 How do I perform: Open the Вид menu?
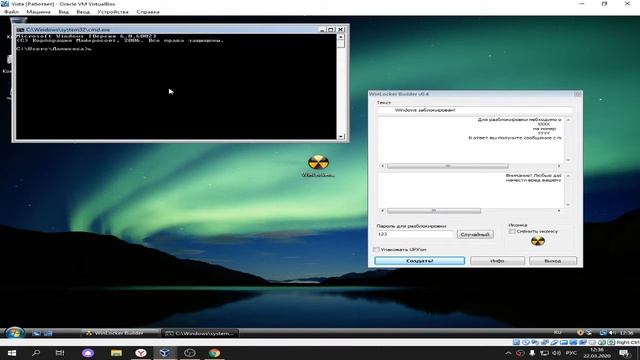[x=63, y=12]
